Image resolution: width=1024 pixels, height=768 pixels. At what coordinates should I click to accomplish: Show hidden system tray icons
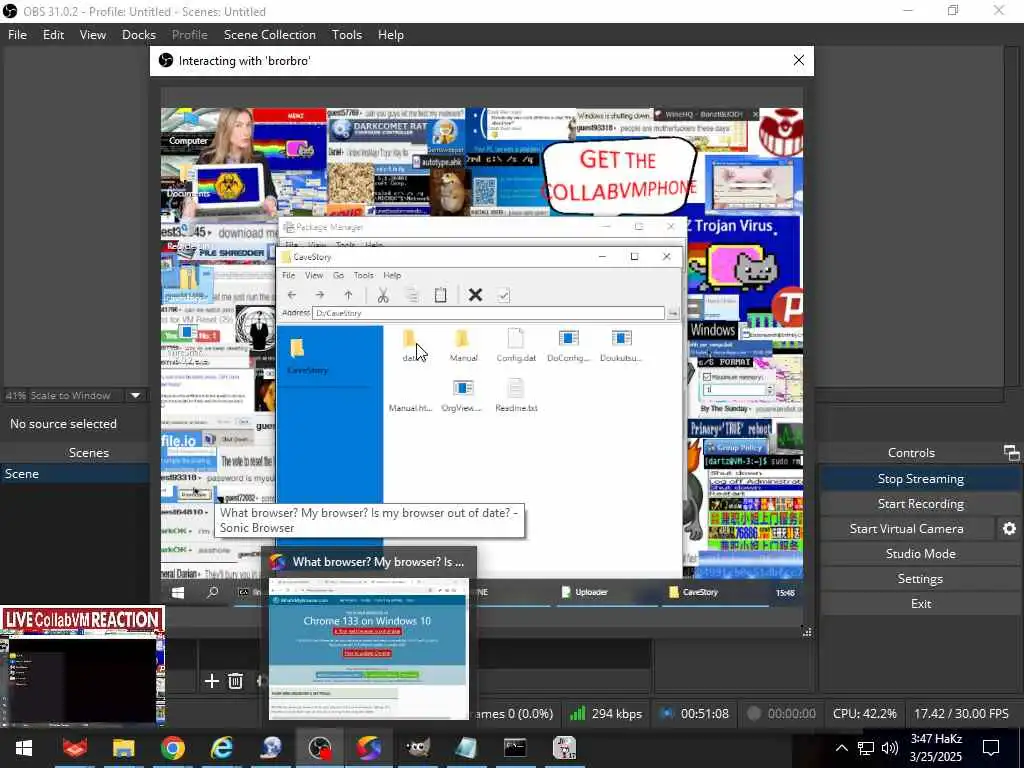click(842, 748)
